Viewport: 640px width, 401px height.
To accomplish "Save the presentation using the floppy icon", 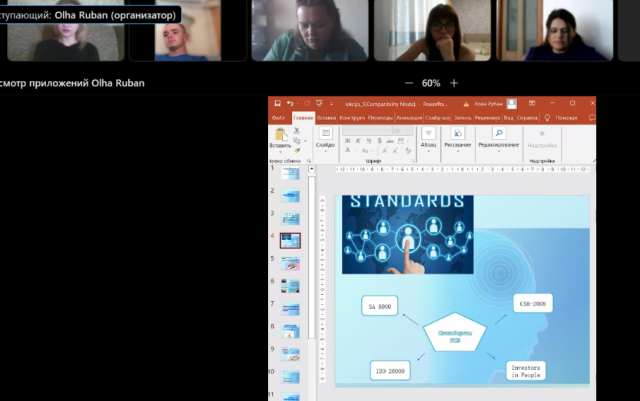I will tap(278, 103).
